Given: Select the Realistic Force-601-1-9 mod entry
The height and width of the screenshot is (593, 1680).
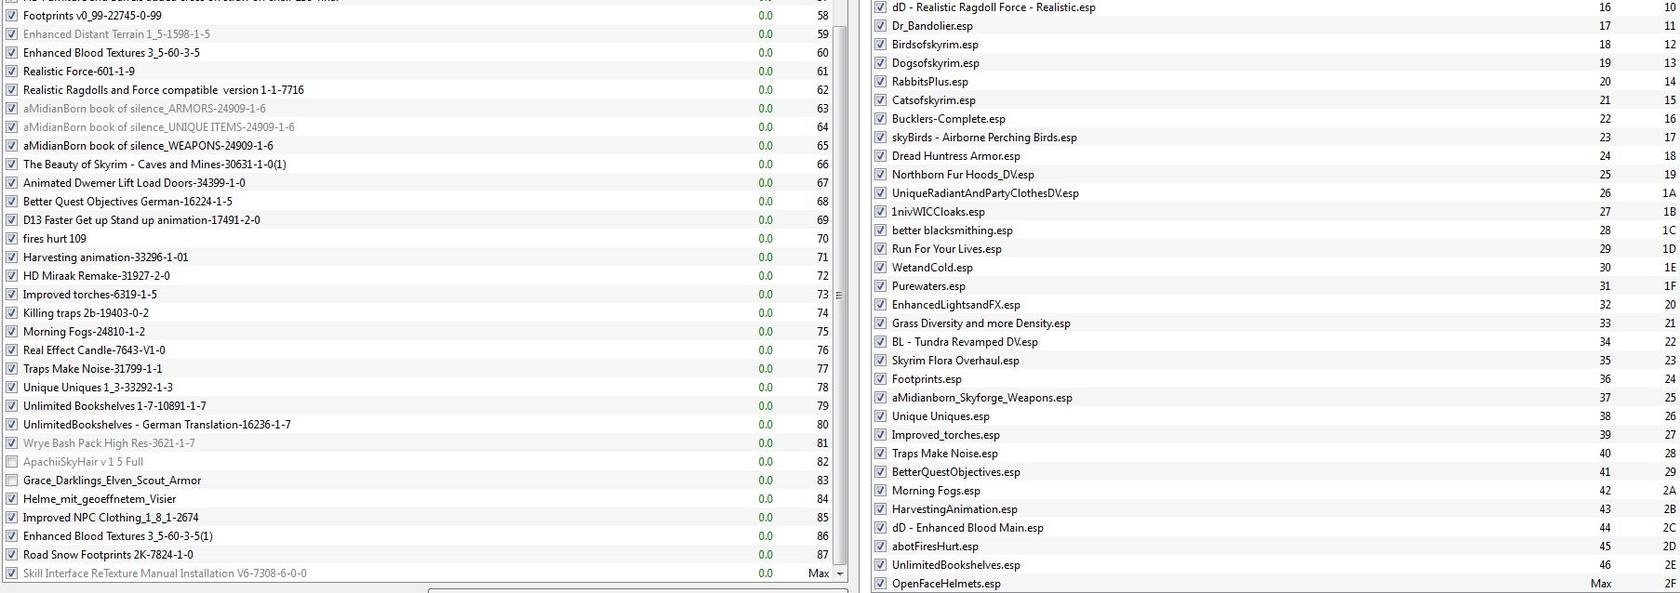Looking at the screenshot, I should (x=79, y=72).
